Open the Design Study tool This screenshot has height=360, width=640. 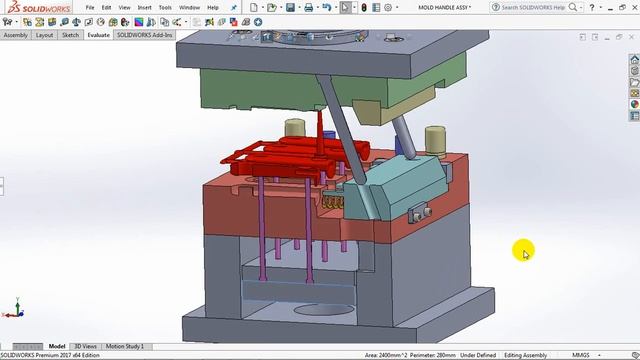[7, 22]
